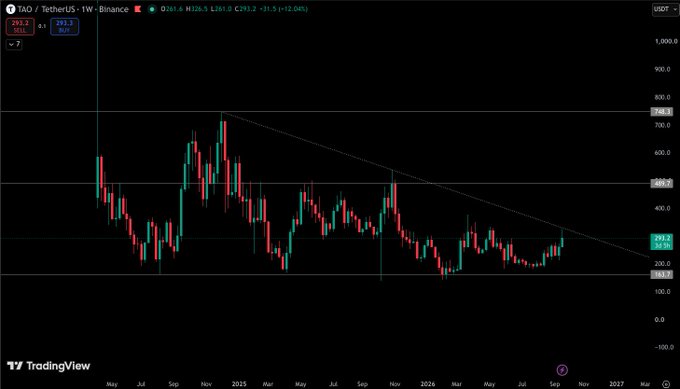Click the 2025 label on the time axis
The height and width of the screenshot is (389, 680).
(239, 384)
